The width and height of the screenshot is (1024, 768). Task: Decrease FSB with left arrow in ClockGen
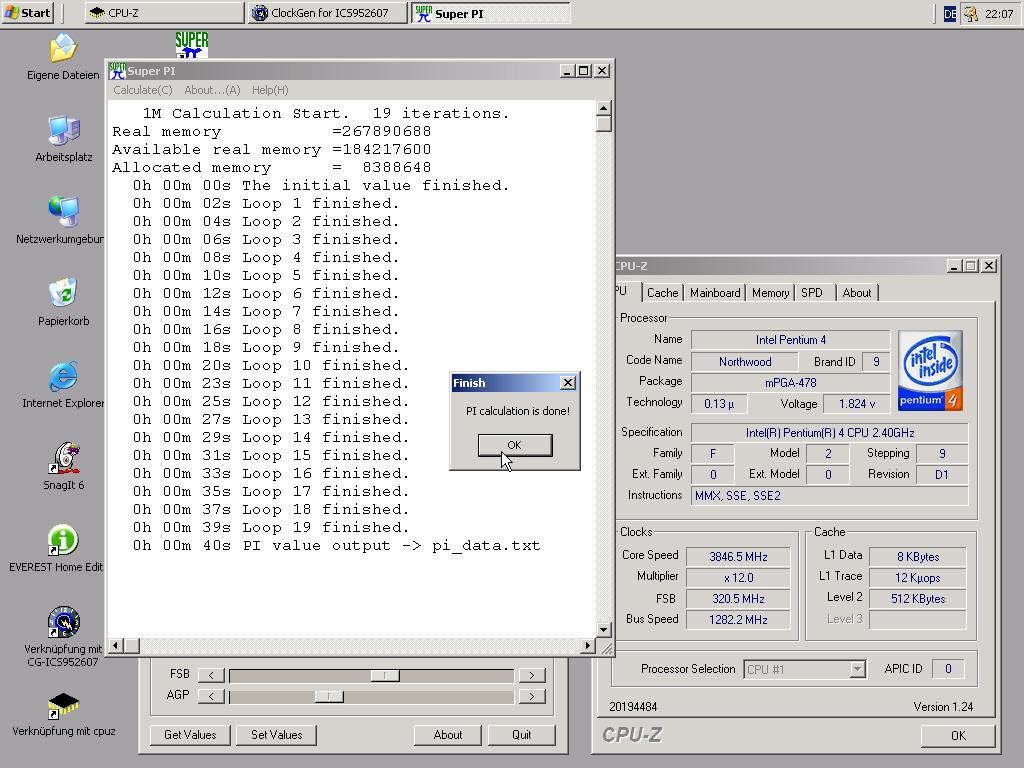coord(211,675)
